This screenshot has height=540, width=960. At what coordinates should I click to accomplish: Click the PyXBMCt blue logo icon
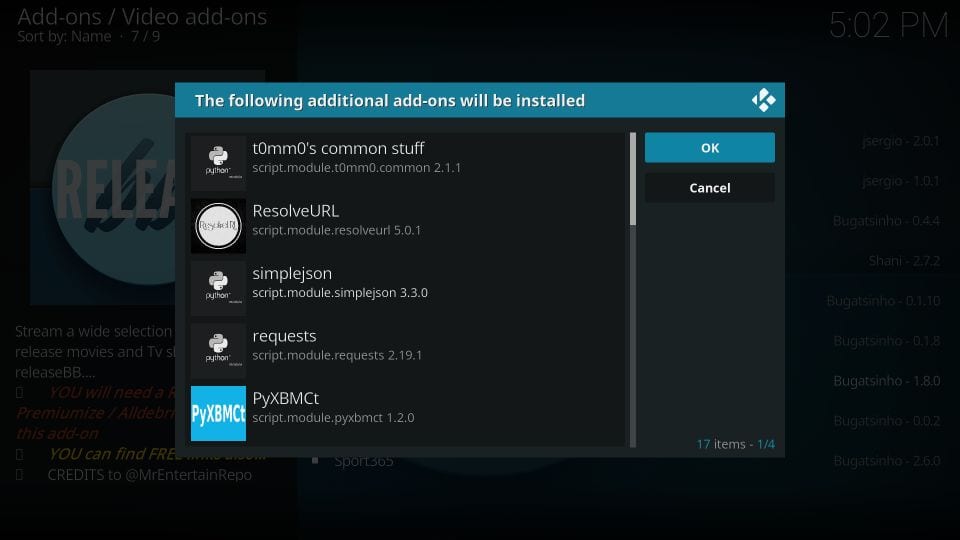coord(218,413)
